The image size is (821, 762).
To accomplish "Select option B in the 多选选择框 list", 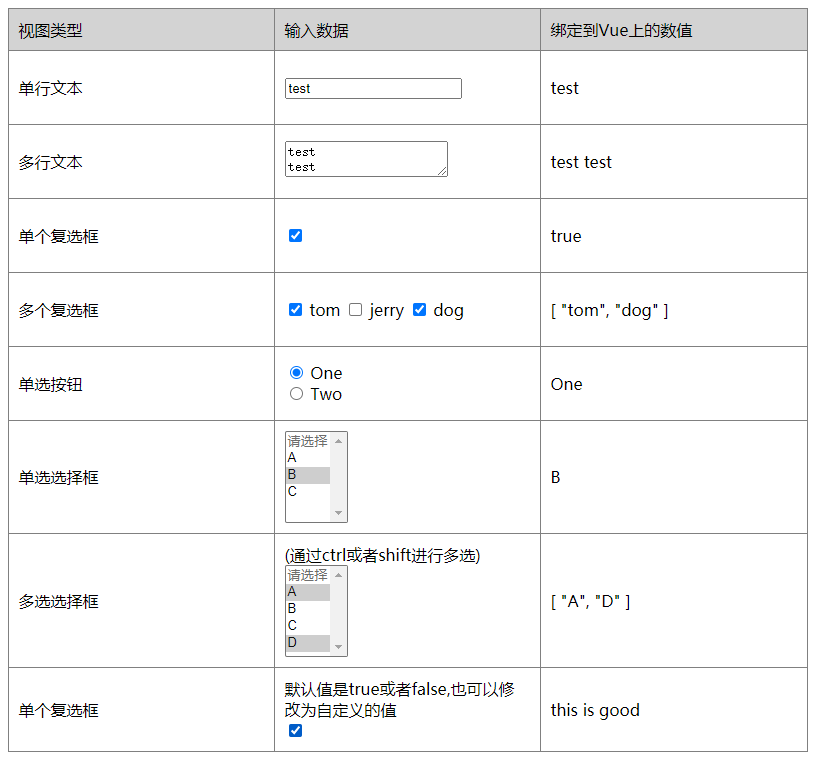I will click(308, 609).
